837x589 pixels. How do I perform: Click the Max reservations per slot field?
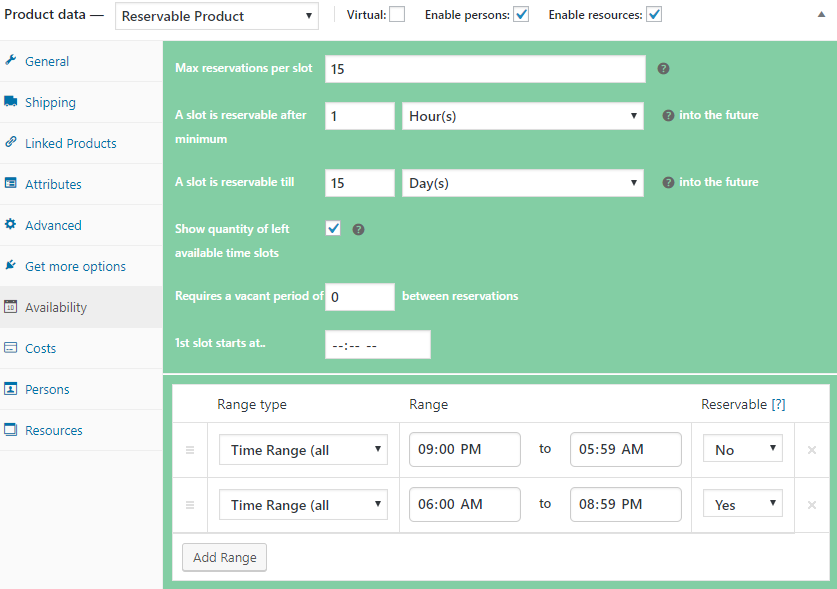tap(485, 69)
